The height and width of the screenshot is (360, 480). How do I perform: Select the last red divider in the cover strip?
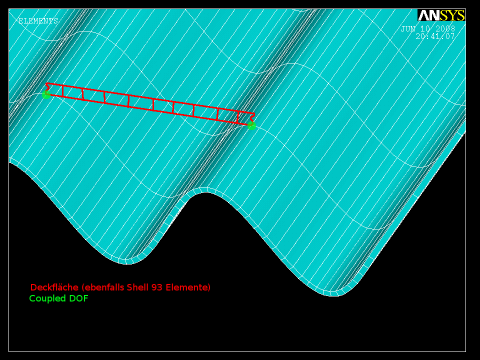(x=238, y=117)
